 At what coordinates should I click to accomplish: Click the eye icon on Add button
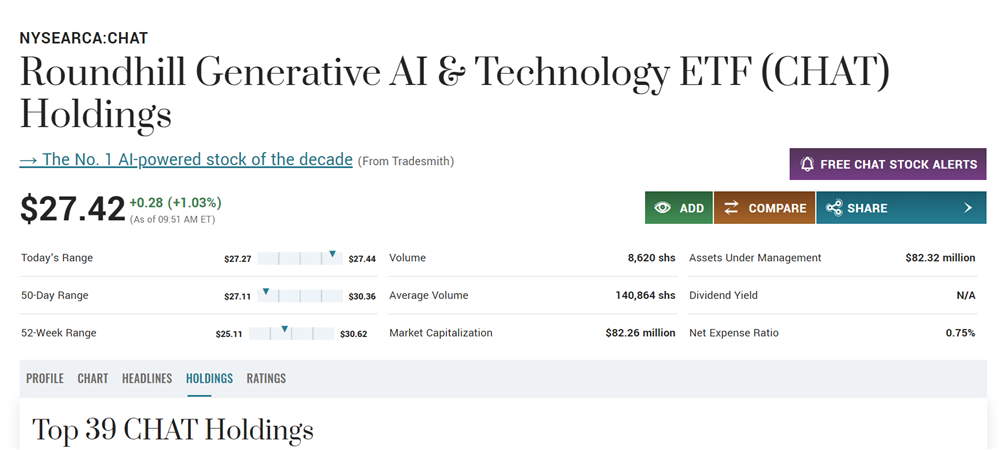[662, 208]
